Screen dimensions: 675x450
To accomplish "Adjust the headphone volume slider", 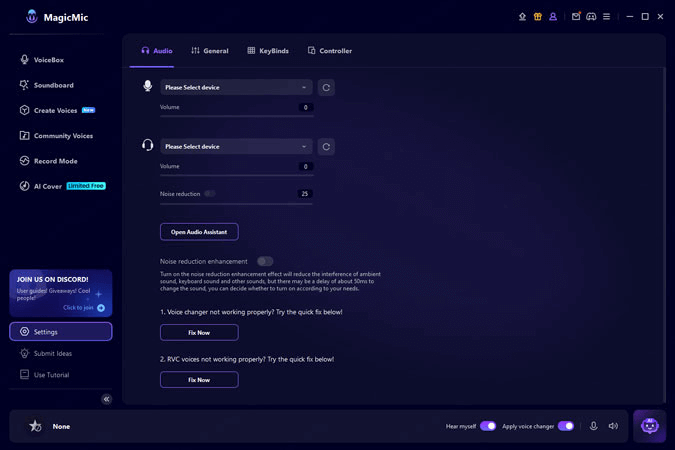I will click(x=236, y=175).
